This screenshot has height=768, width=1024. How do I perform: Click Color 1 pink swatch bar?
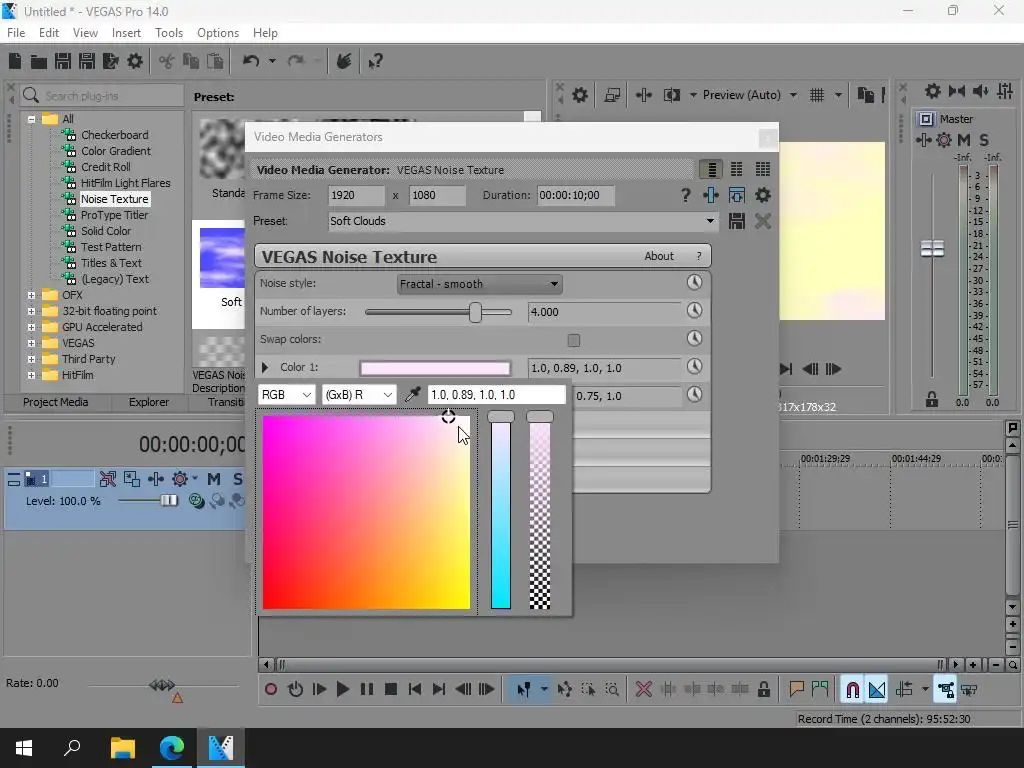435,368
